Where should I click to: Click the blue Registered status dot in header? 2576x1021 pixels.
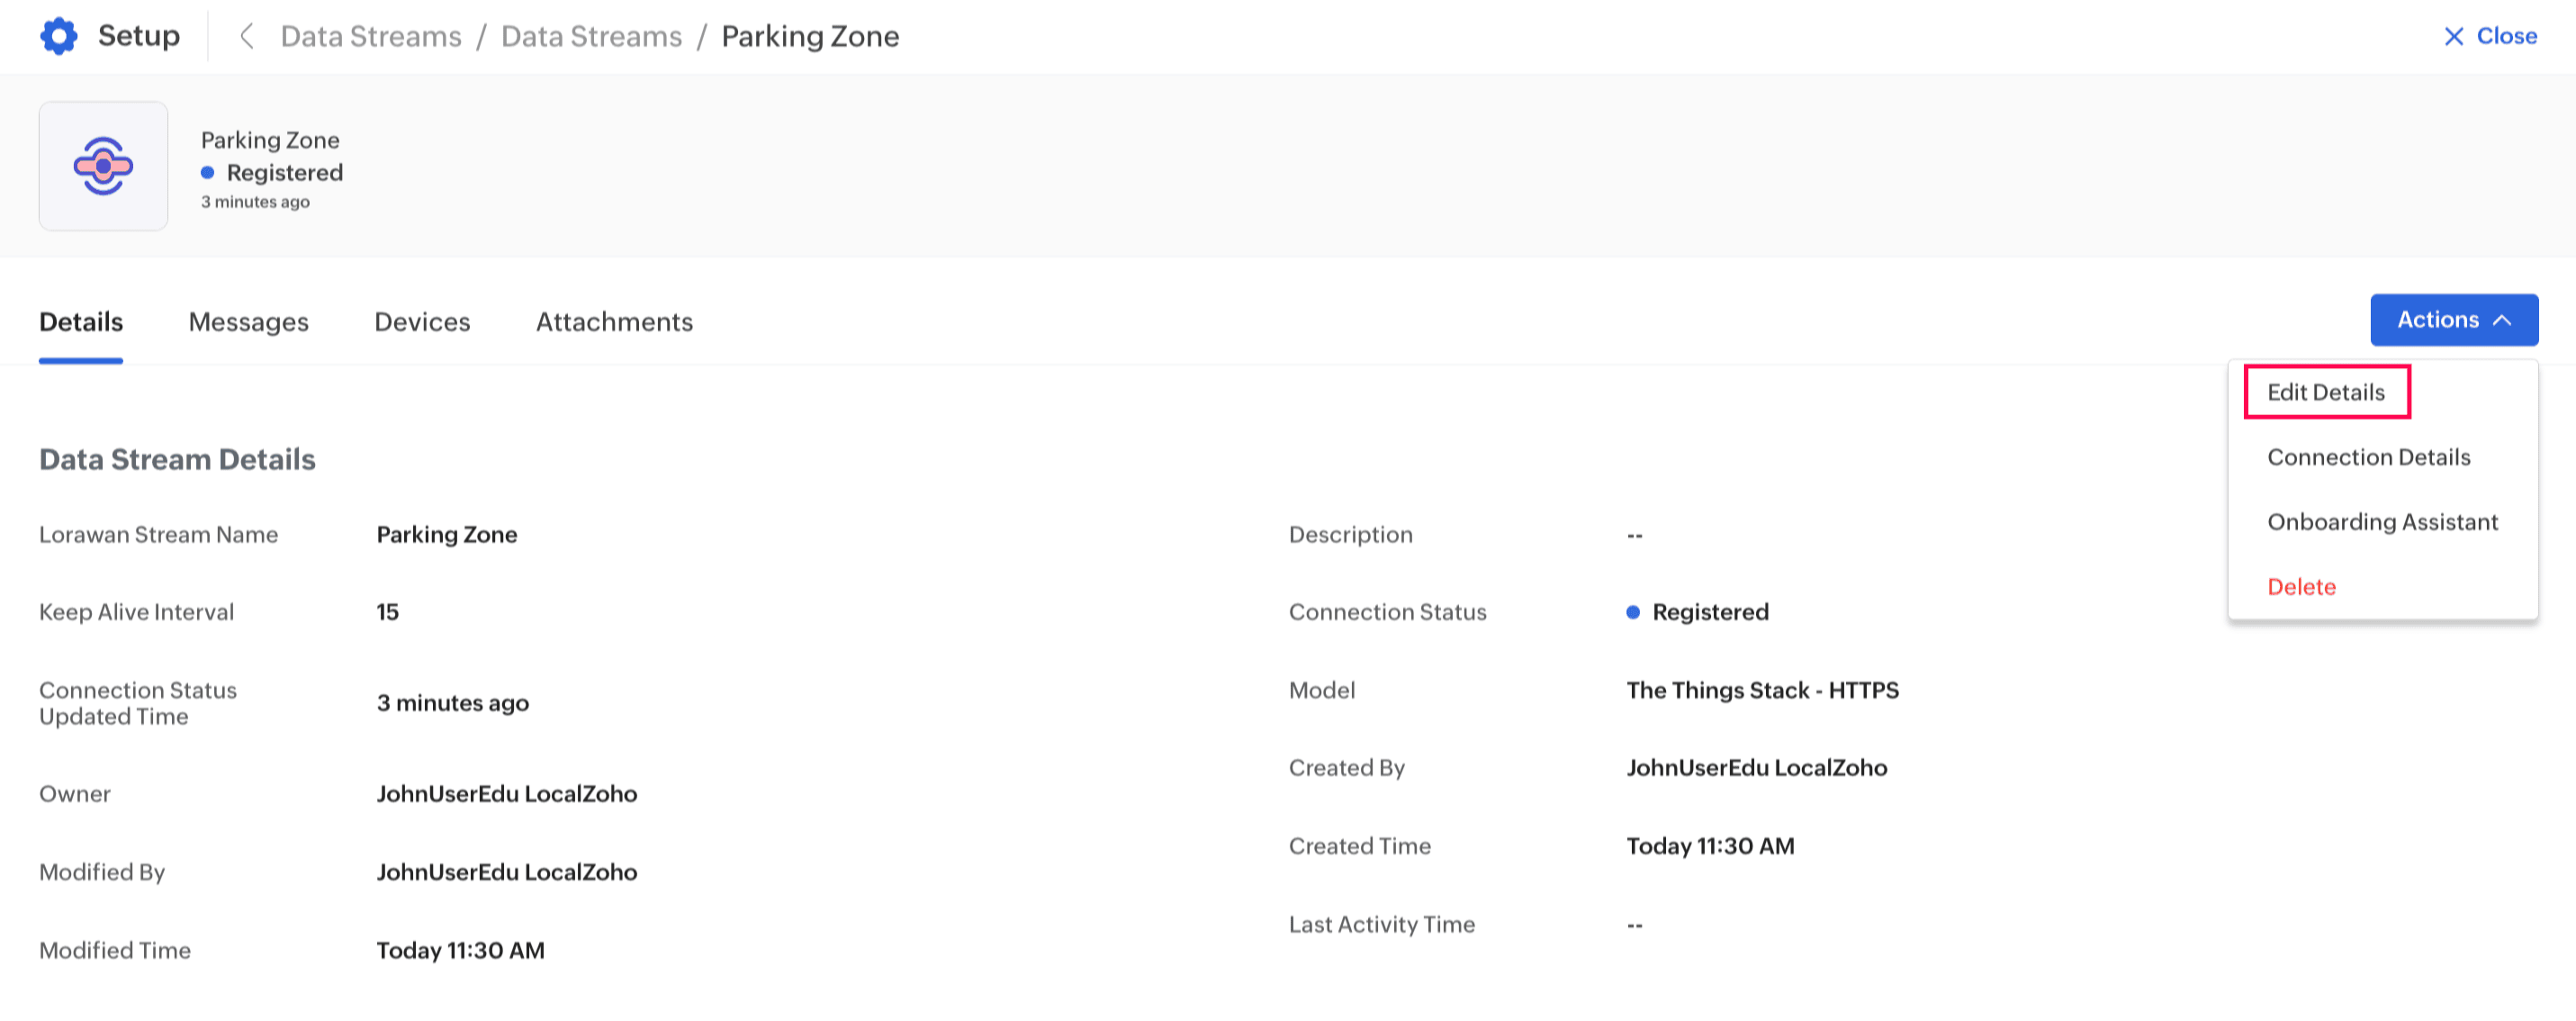click(207, 173)
